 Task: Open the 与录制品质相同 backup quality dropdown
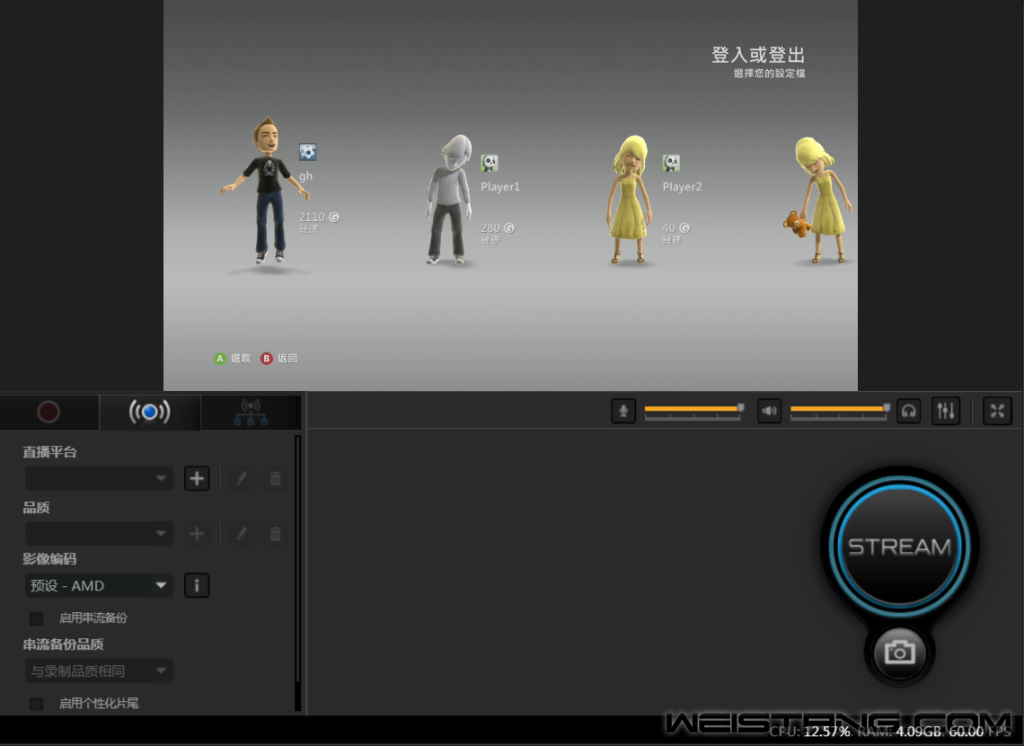(x=99, y=671)
